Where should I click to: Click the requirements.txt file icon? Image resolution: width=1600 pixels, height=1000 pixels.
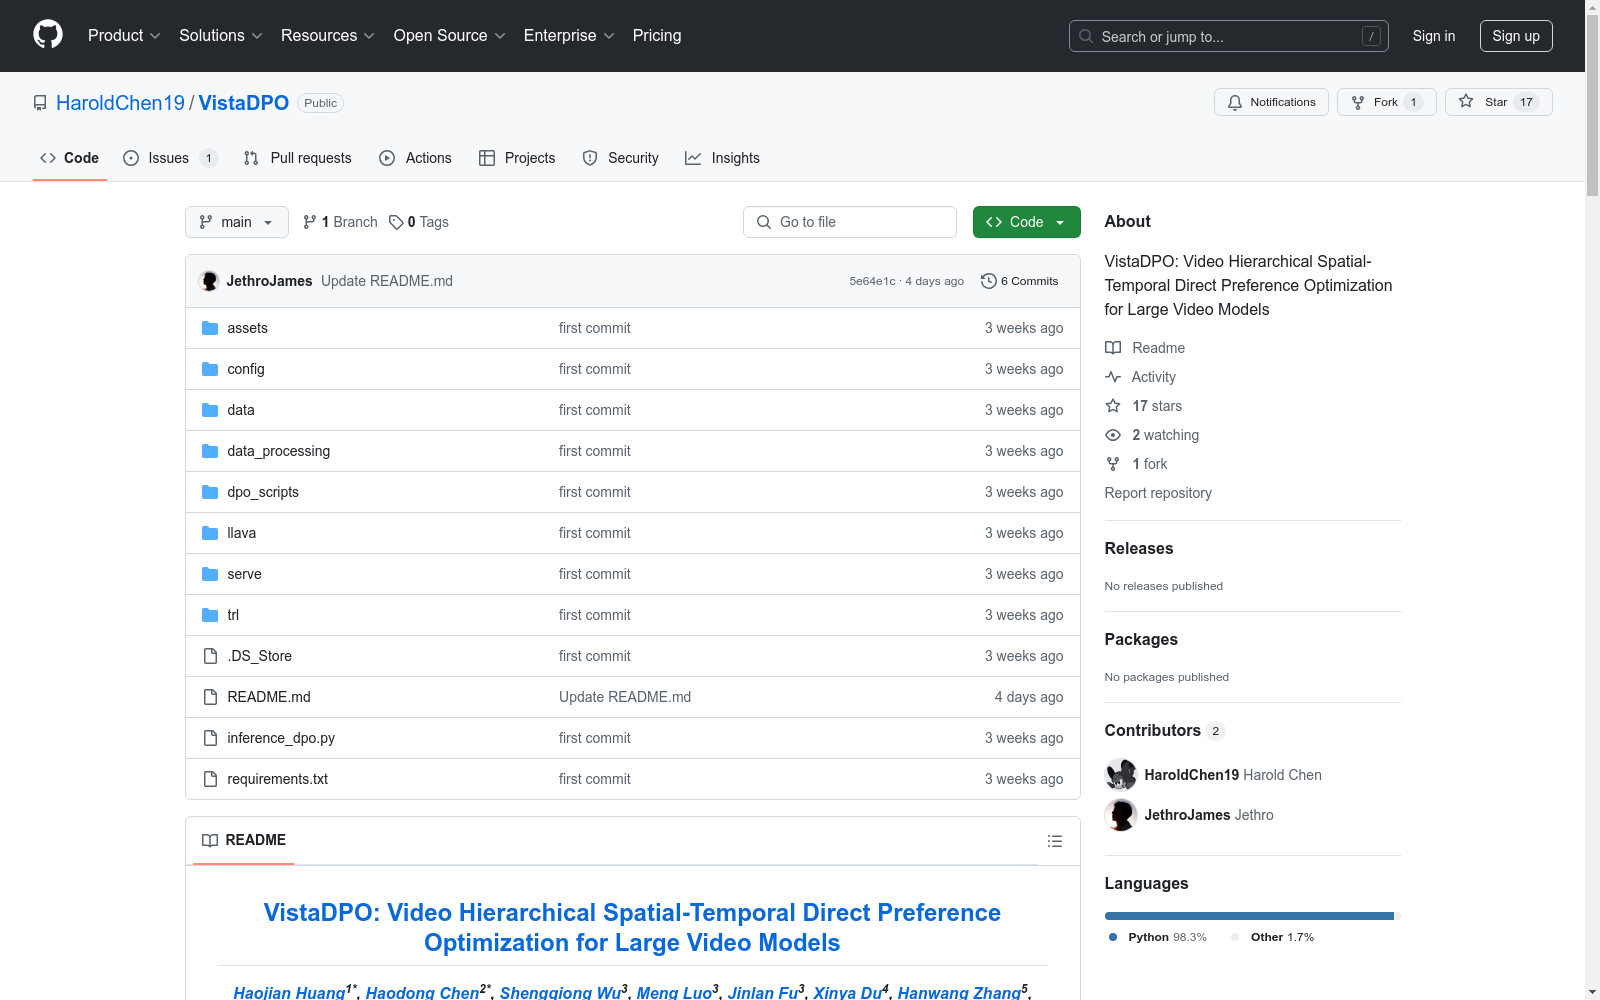coord(210,779)
